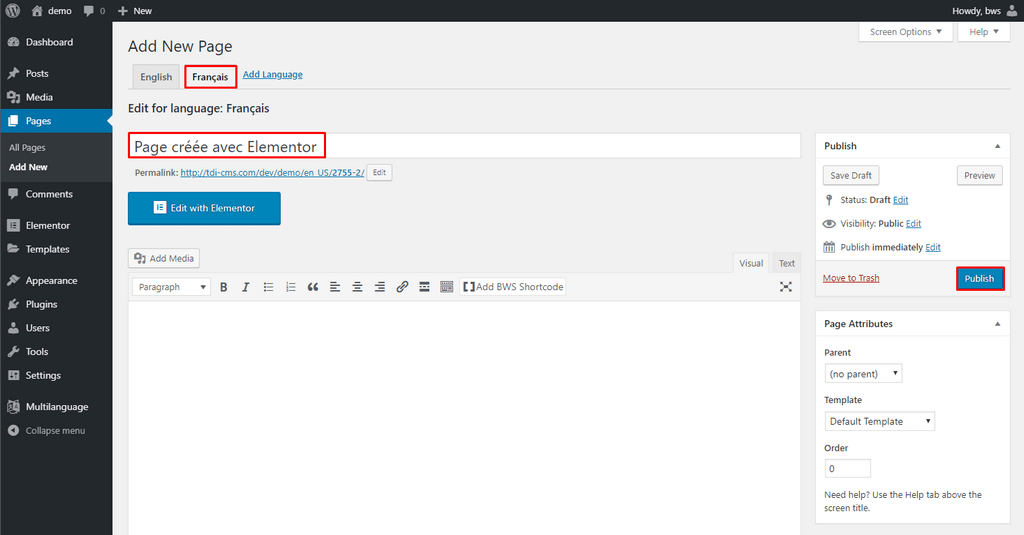Image resolution: width=1024 pixels, height=535 pixels.
Task: Insert a numbered list
Action: [x=291, y=287]
